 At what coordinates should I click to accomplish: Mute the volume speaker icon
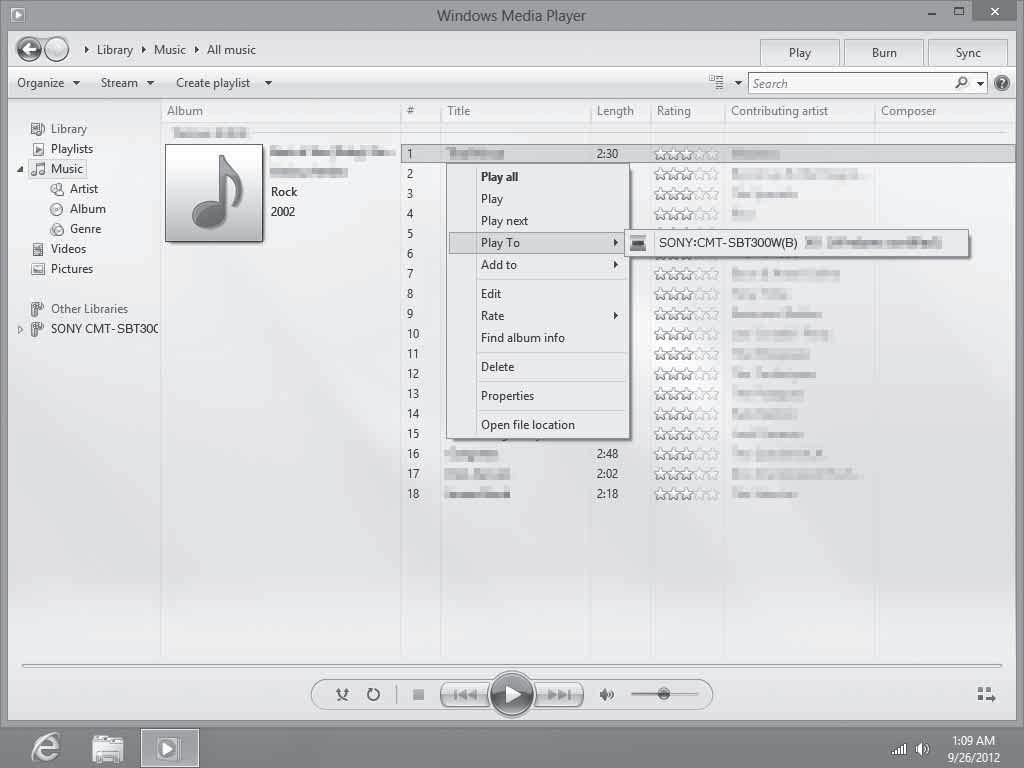[607, 695]
